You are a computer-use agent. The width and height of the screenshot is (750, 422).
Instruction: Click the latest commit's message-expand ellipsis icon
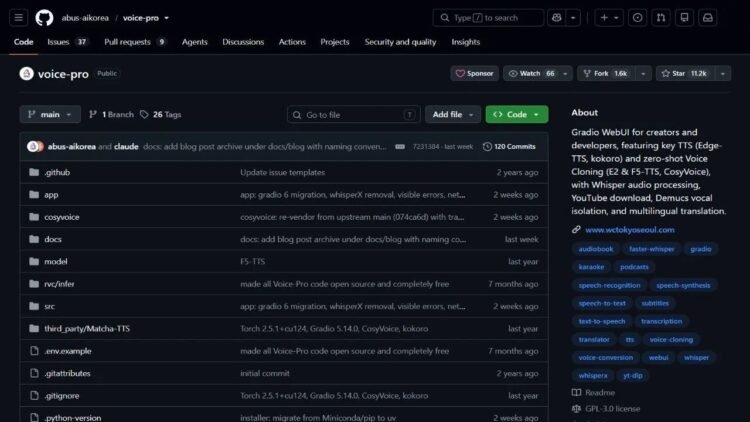click(x=400, y=146)
